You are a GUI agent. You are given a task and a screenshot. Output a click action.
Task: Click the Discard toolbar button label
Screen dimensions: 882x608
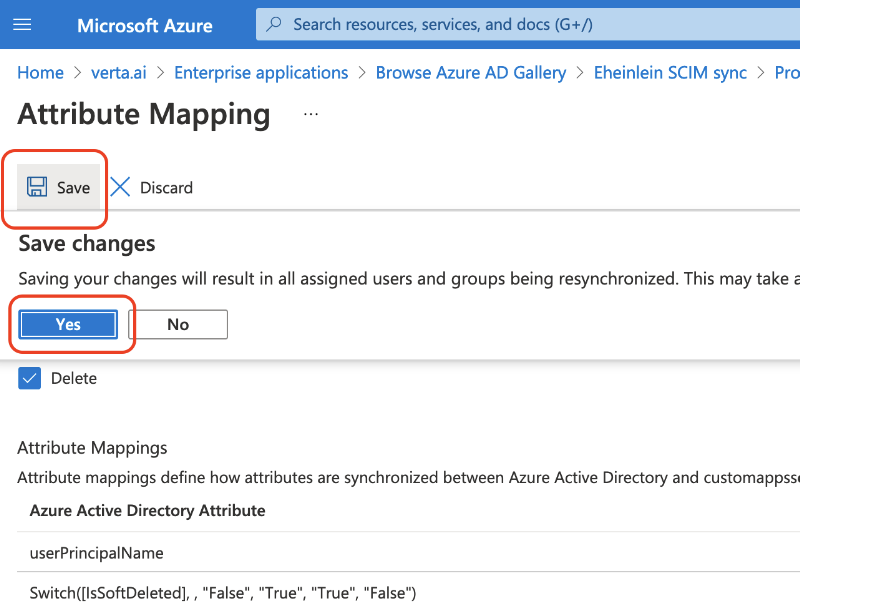click(166, 188)
